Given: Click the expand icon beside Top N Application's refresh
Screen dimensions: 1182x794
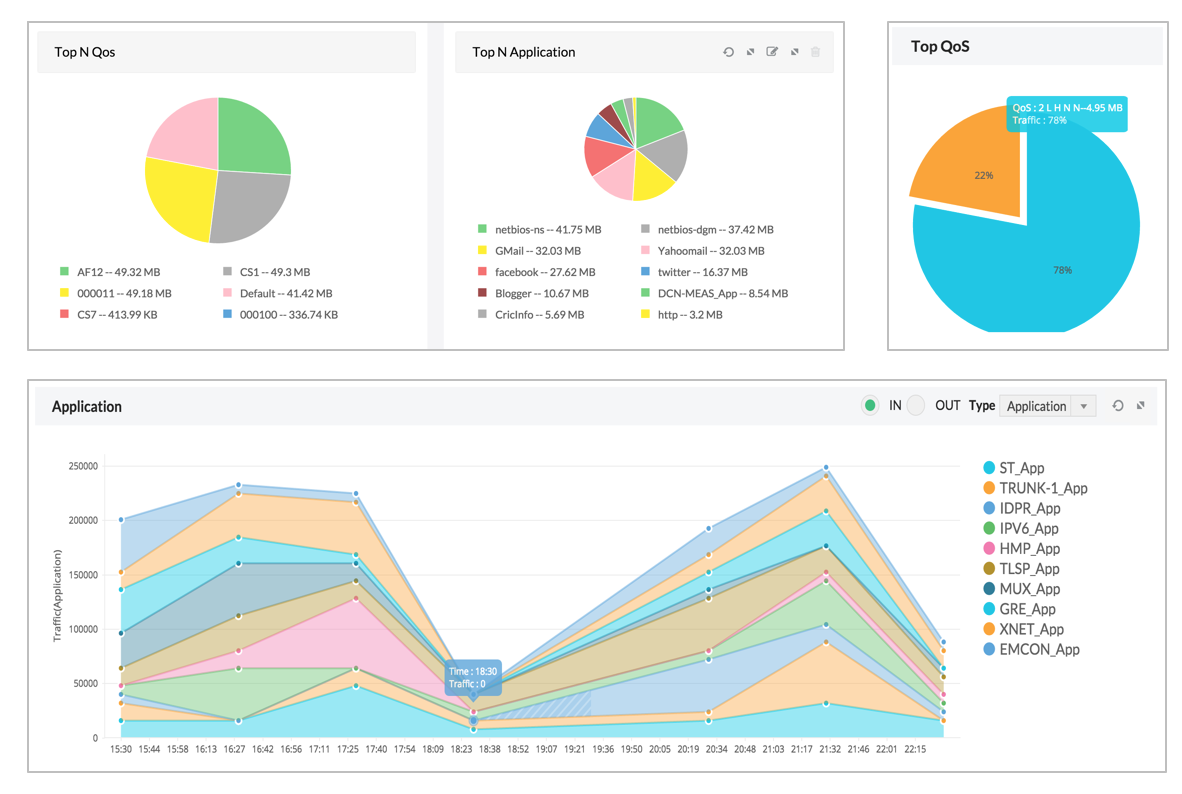Looking at the screenshot, I should [x=750, y=52].
